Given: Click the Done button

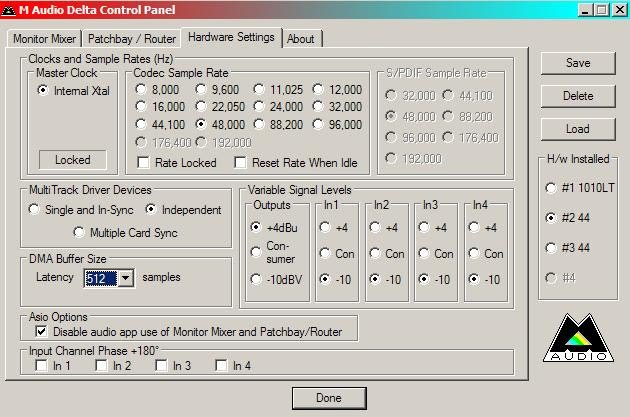Looking at the screenshot, I should tap(329, 398).
